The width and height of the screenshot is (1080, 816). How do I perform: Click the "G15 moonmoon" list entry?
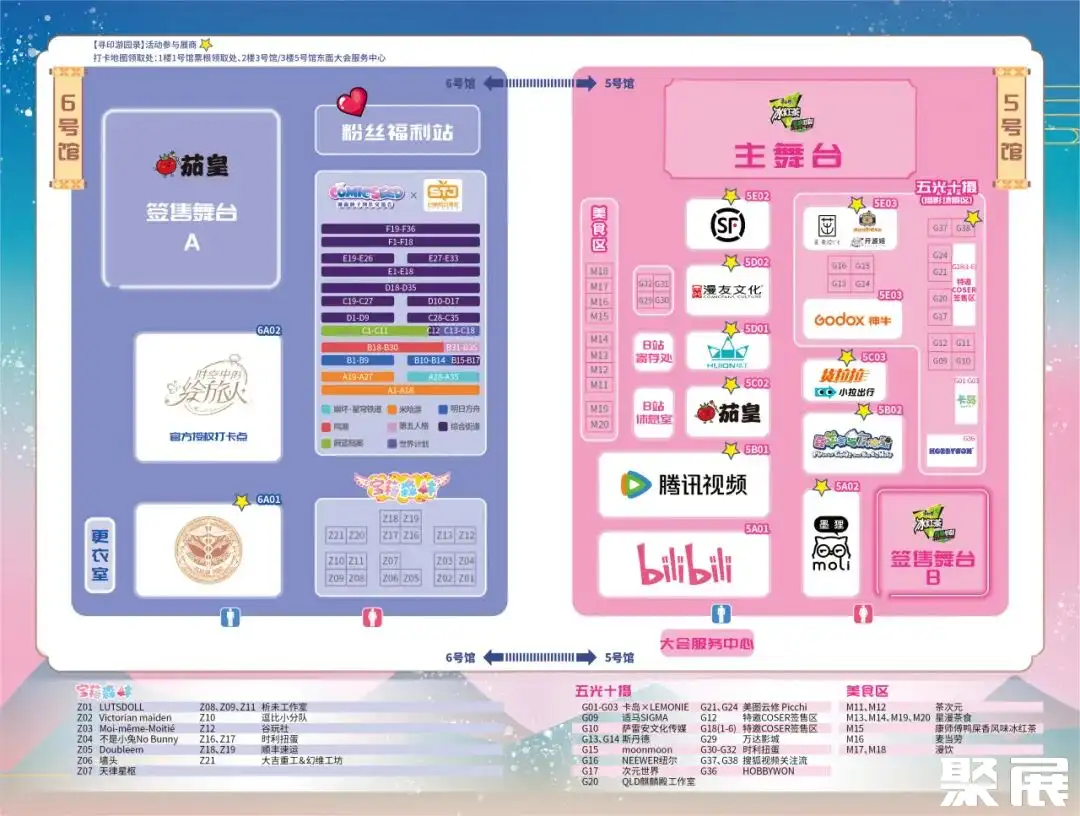(627, 750)
